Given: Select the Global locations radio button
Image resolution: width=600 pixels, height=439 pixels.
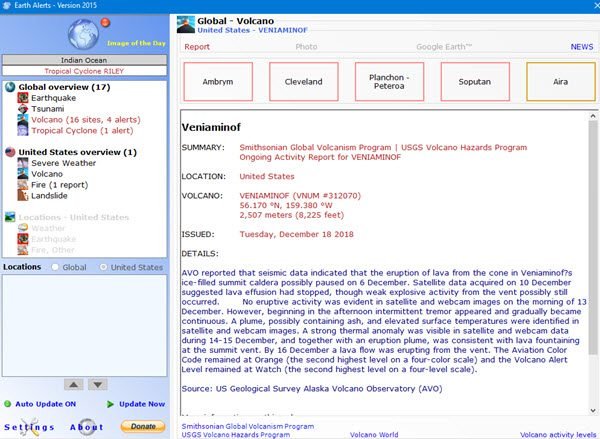Looking at the screenshot, I should tap(55, 267).
